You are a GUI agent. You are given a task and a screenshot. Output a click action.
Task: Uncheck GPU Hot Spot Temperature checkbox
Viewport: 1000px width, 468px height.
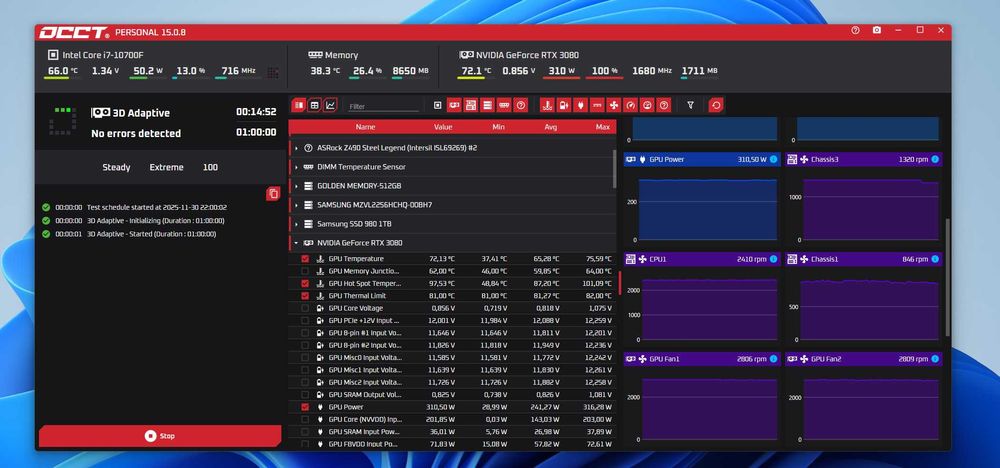tap(305, 283)
